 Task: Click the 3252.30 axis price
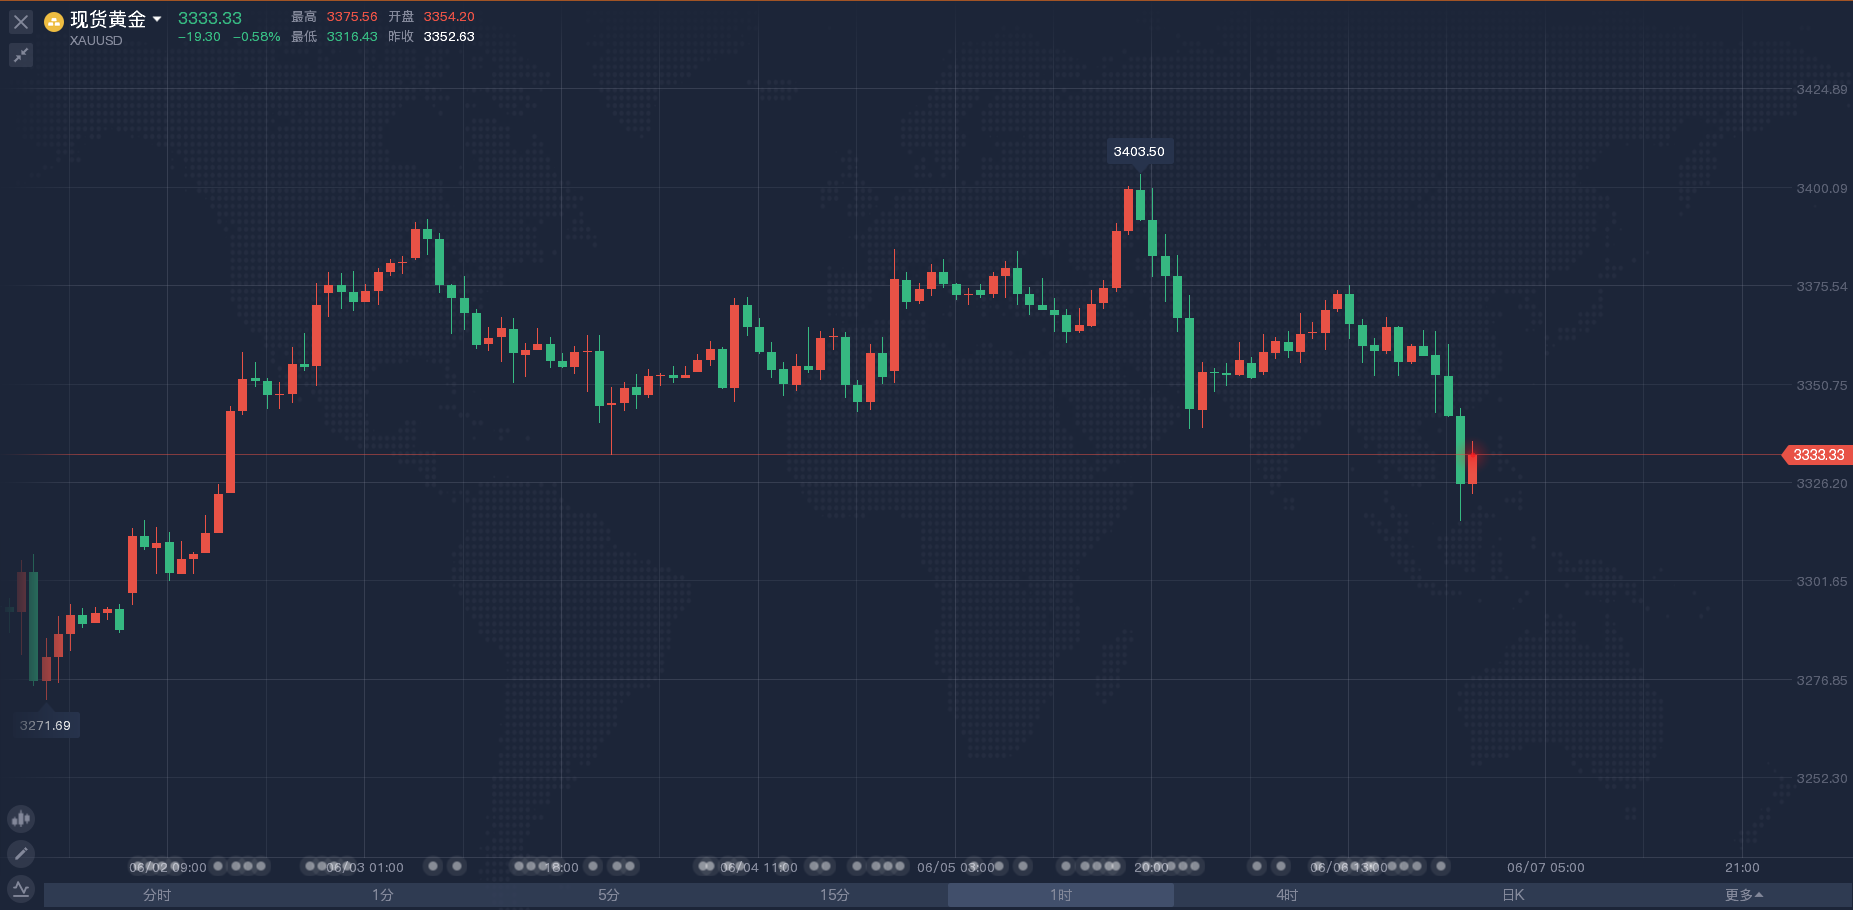pos(1822,778)
